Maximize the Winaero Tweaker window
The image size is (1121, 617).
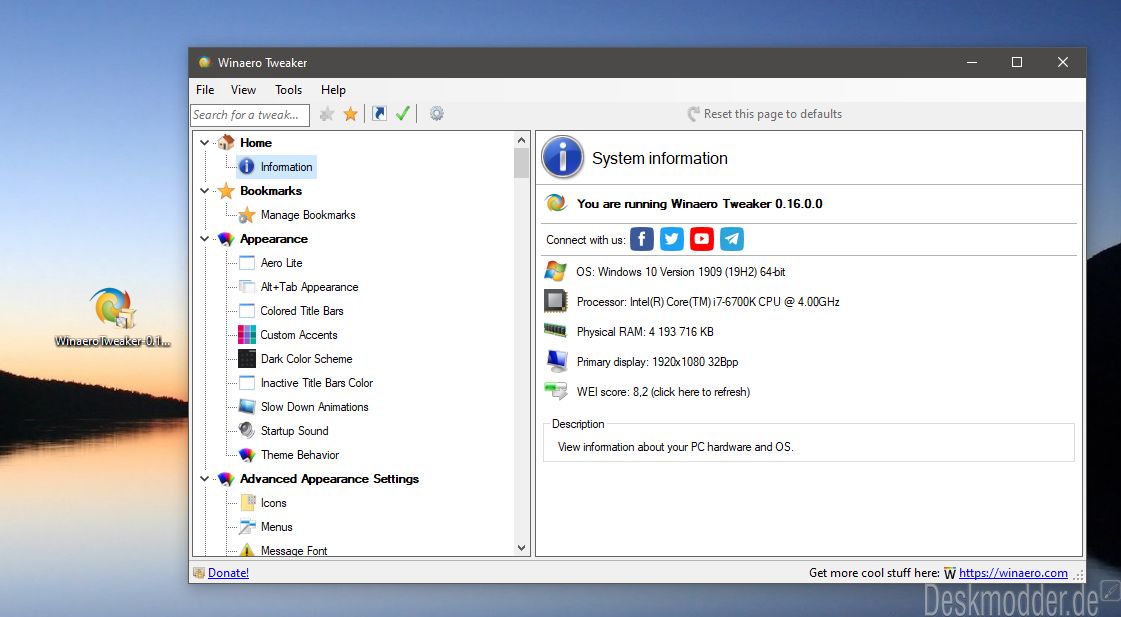coord(1017,62)
